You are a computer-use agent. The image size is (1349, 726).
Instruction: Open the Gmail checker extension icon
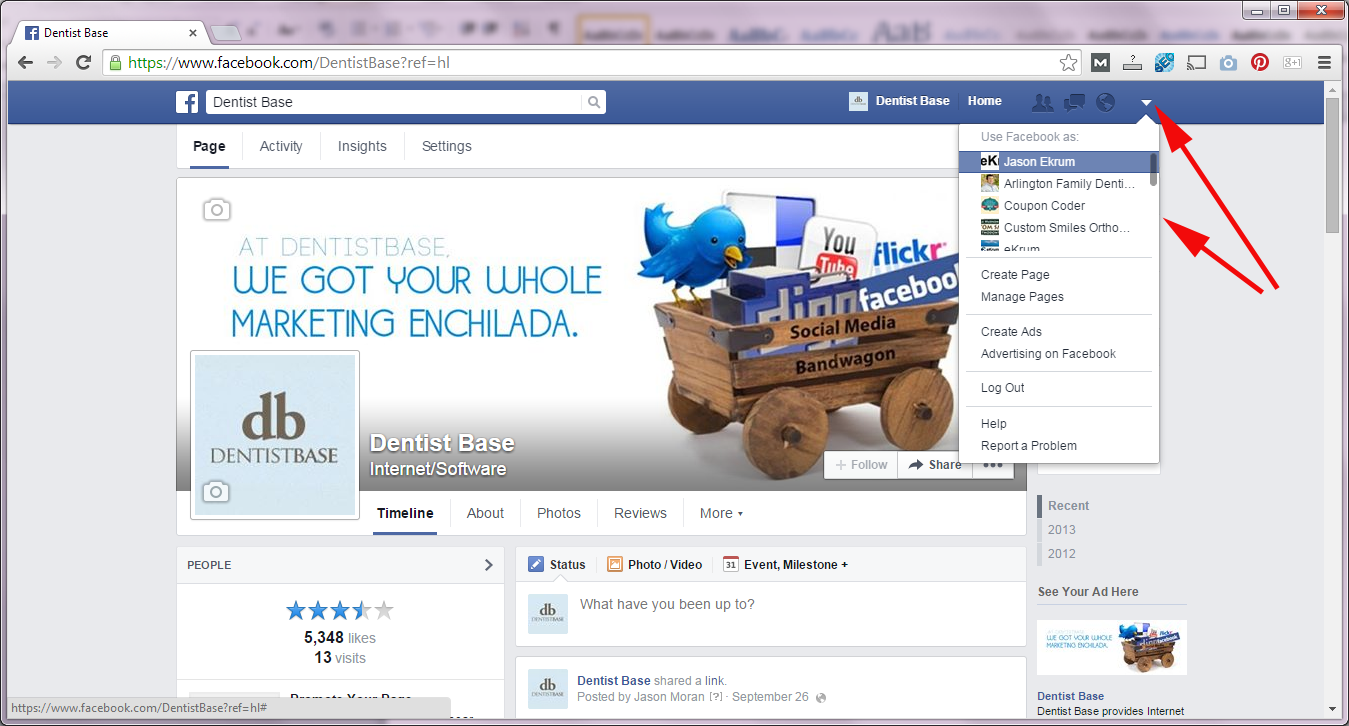1100,62
